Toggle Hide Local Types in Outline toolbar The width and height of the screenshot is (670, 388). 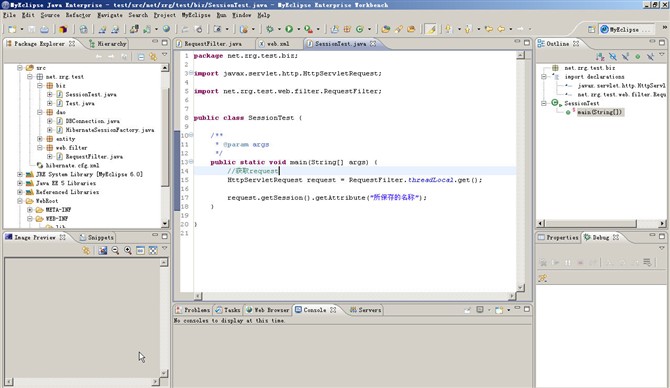[650, 56]
